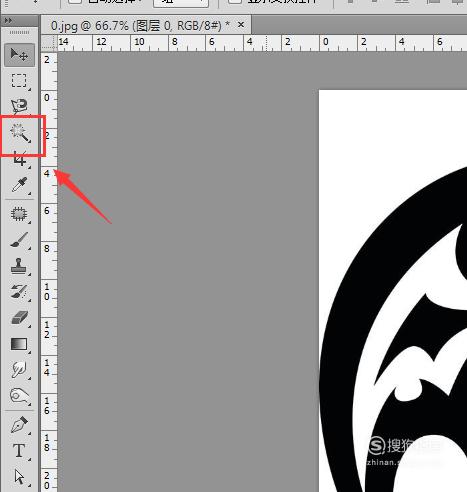Click the horizontal ruler at mark 0

click(326, 43)
